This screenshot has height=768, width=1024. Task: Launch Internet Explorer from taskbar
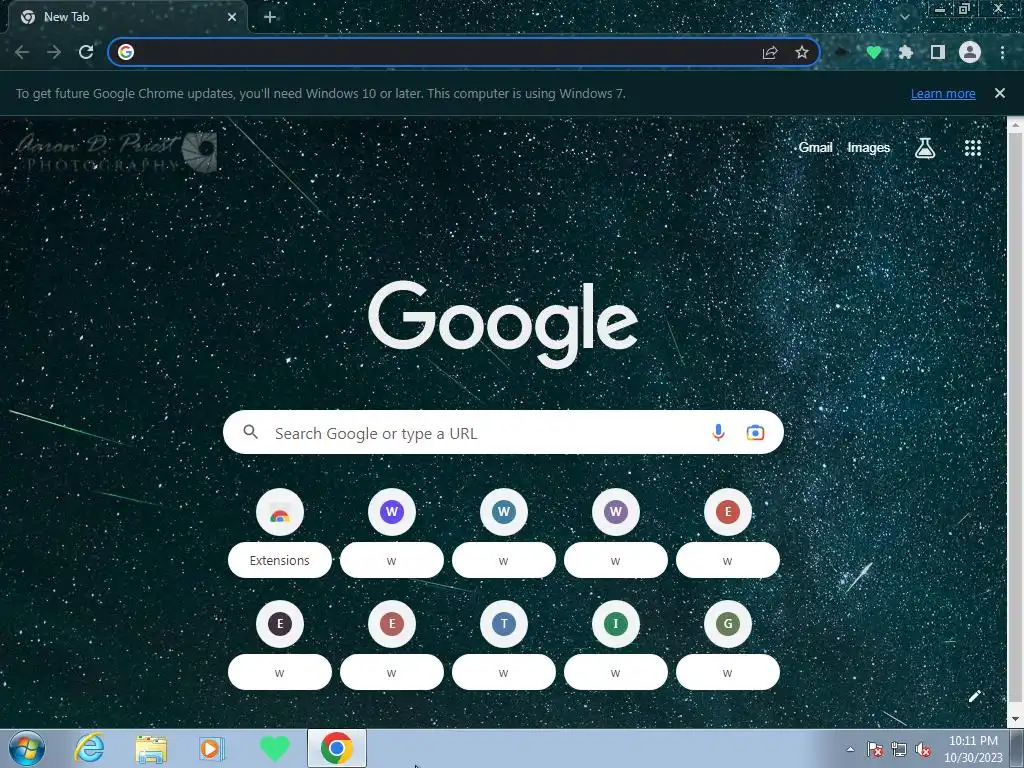coord(89,748)
